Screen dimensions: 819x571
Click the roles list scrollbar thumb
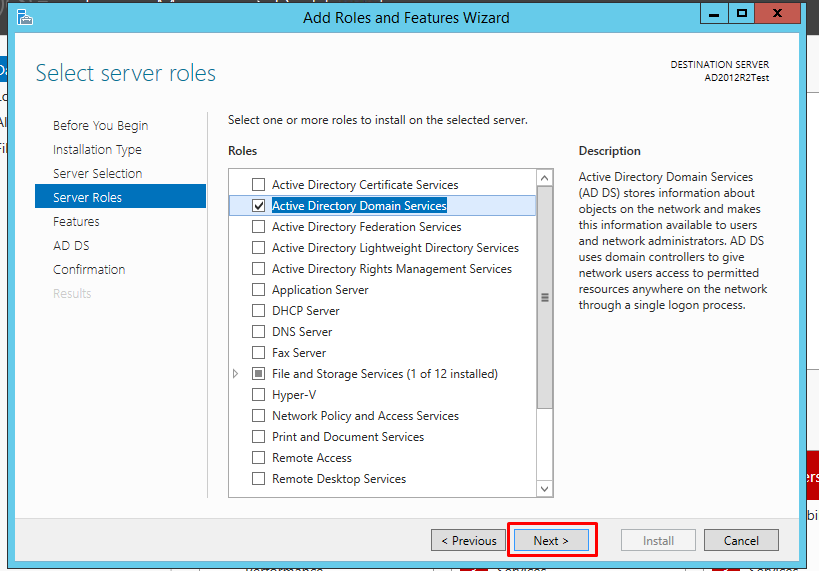[x=544, y=297]
